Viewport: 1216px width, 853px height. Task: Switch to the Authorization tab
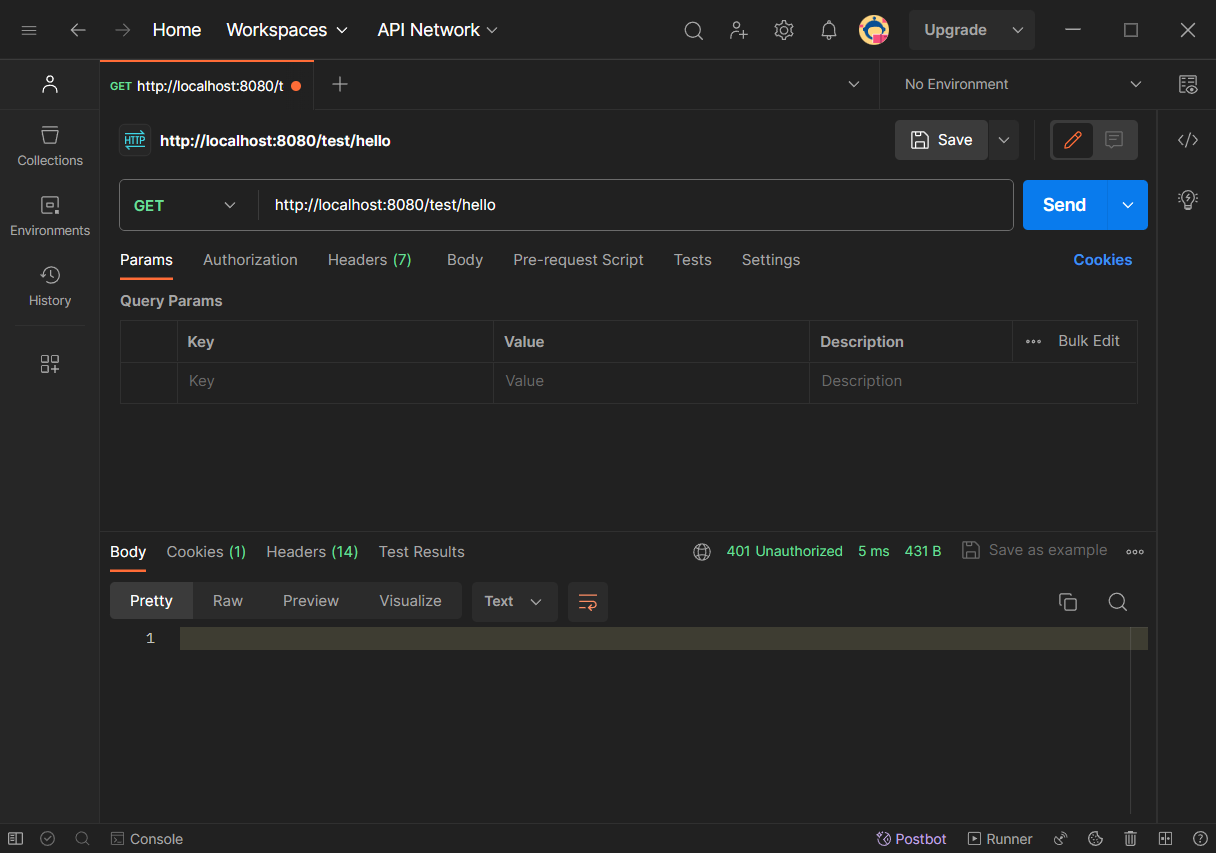[x=250, y=260]
